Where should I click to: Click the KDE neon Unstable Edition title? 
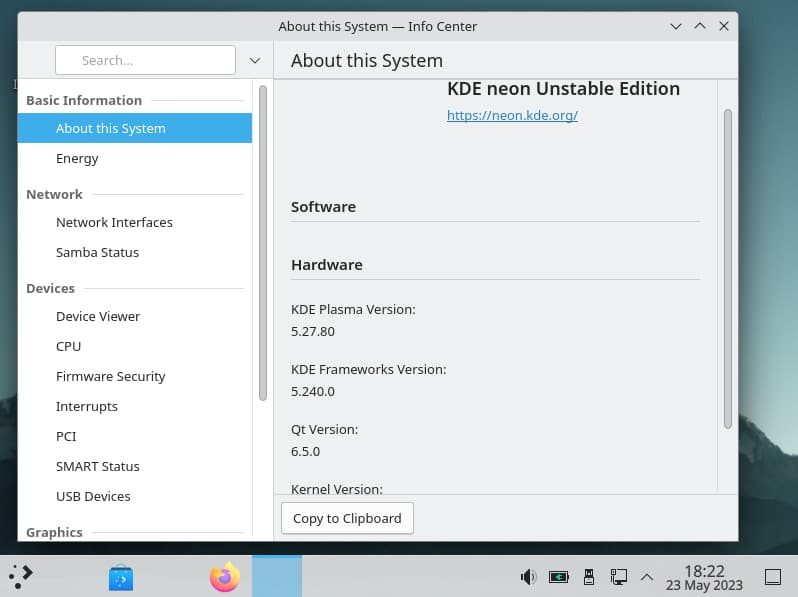pos(563,89)
